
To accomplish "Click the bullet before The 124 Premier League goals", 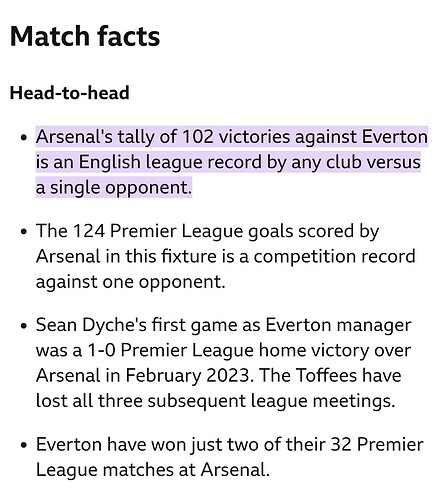I will point(23,231).
